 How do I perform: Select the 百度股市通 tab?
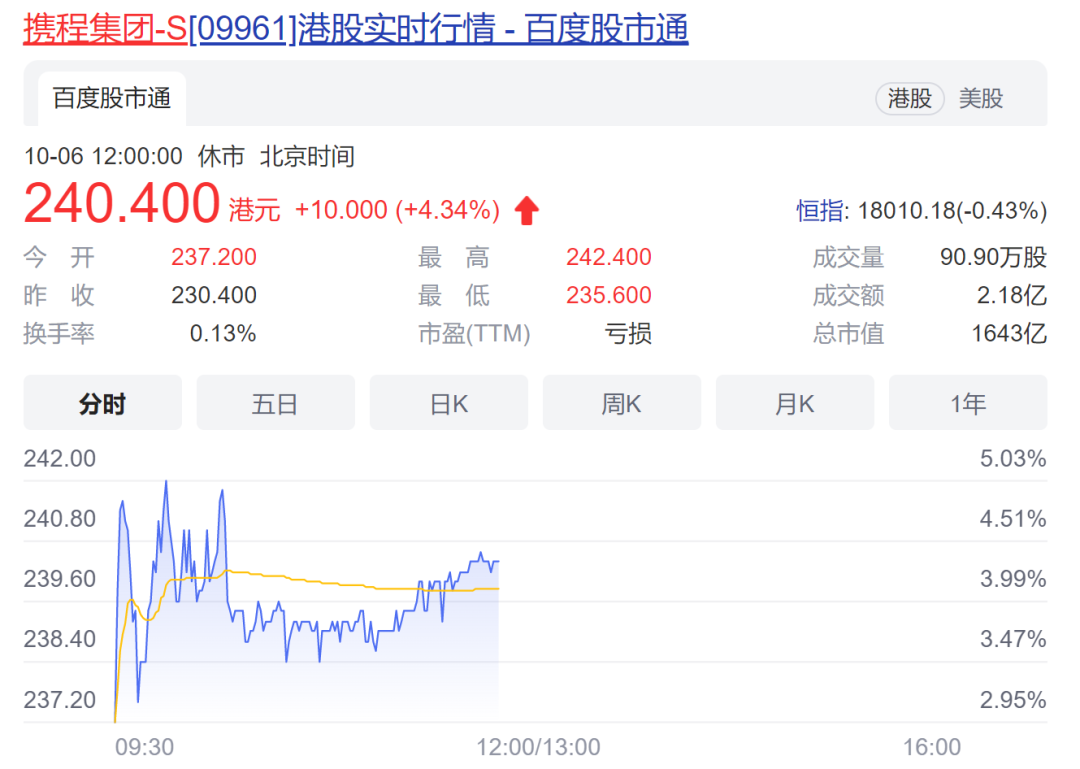pyautogui.click(x=112, y=99)
